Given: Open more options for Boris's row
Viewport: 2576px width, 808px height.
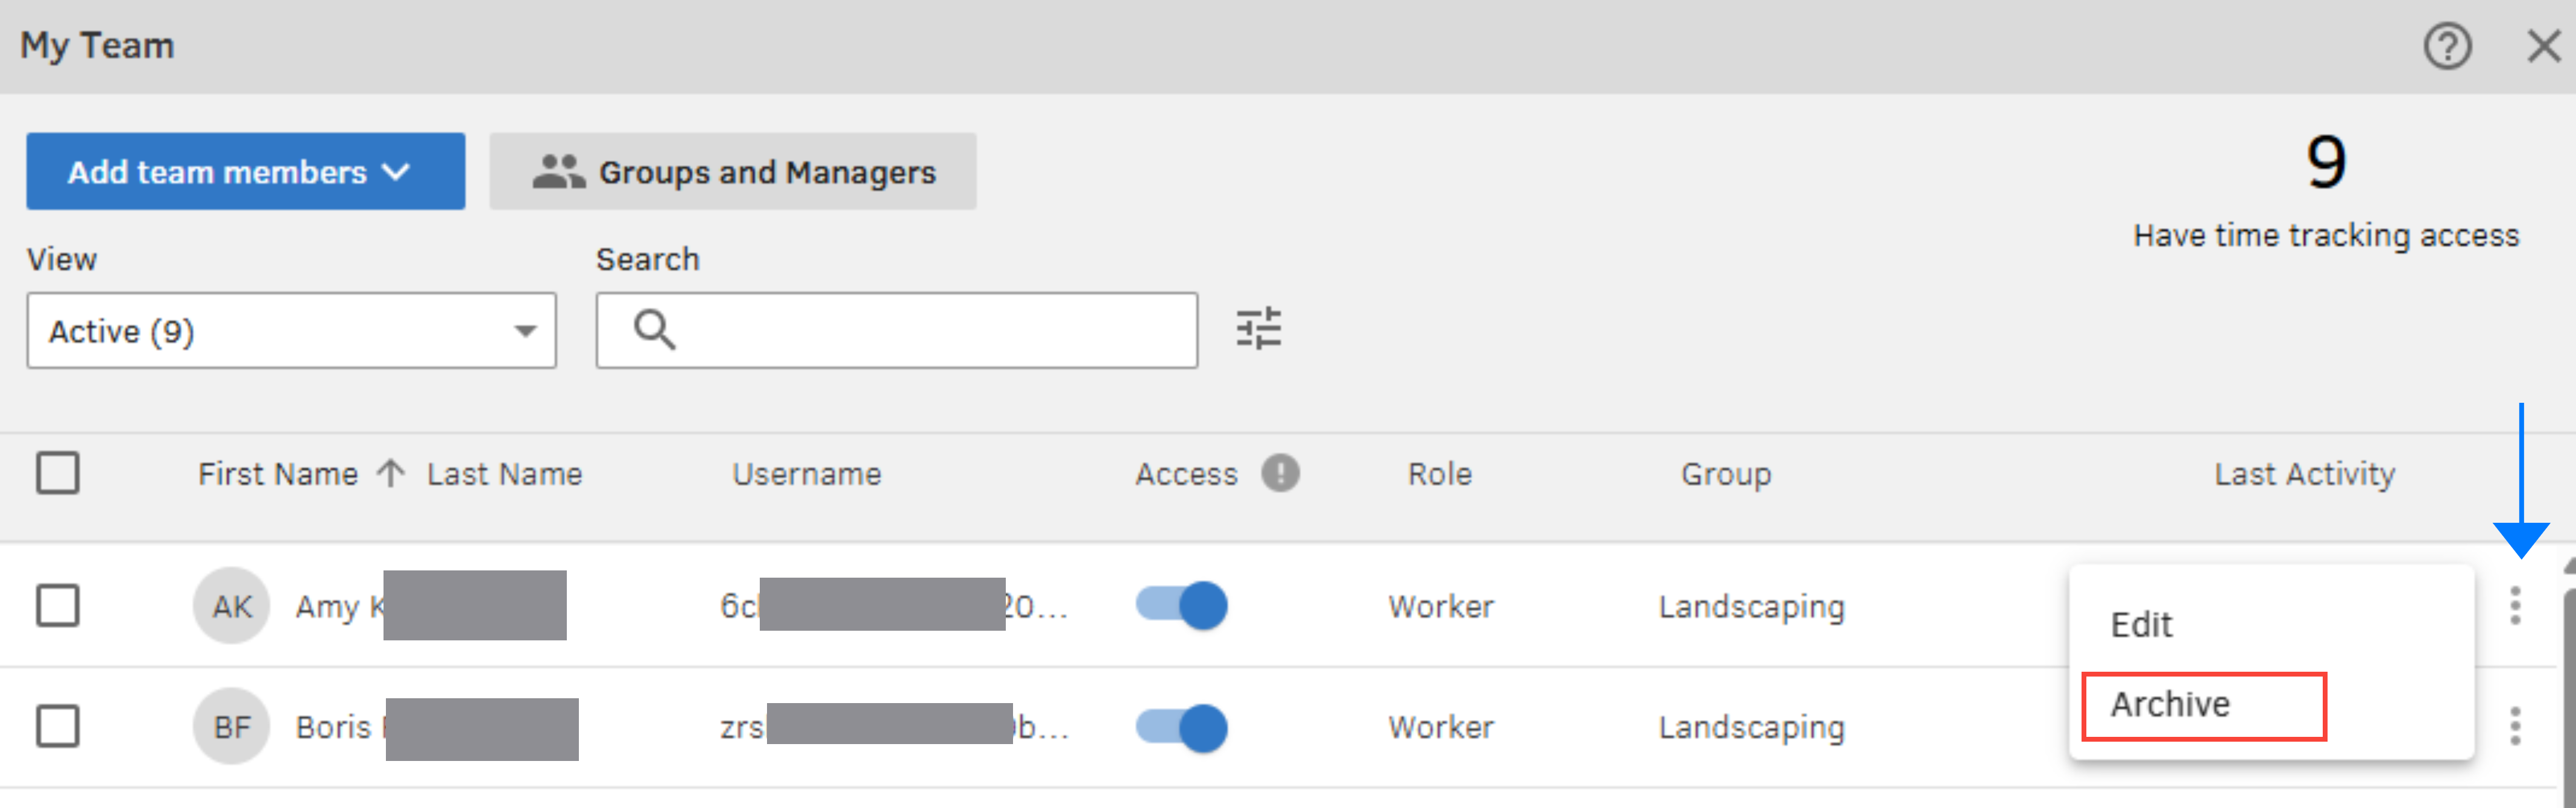Looking at the screenshot, I should point(2515,726).
